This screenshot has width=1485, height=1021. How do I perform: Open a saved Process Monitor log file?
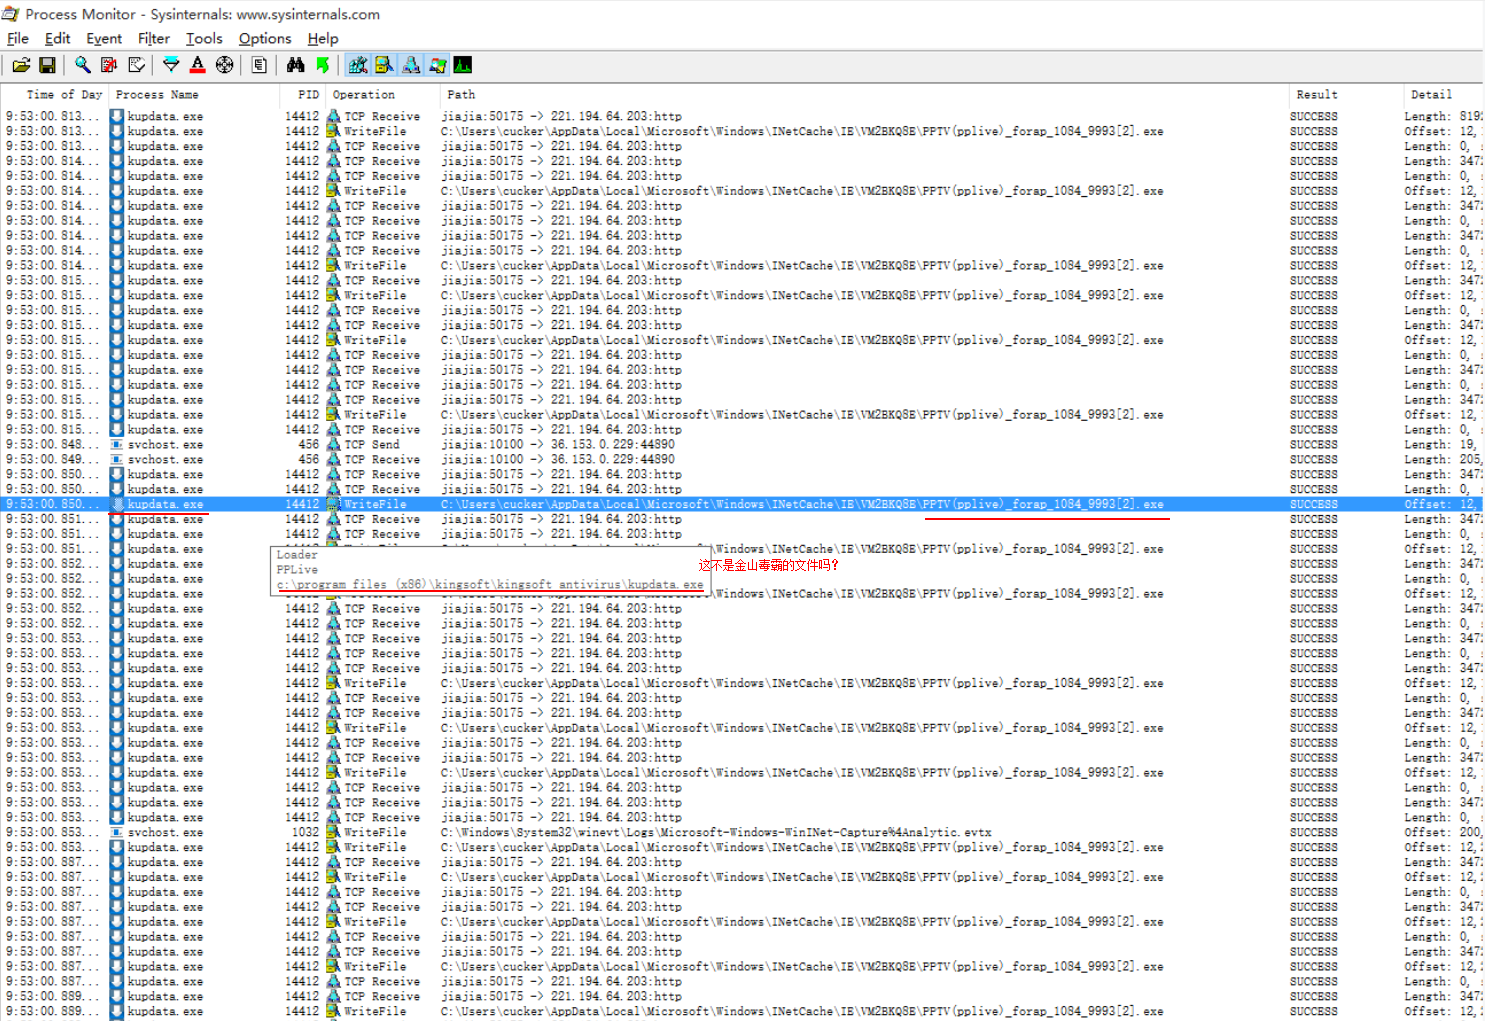point(21,64)
